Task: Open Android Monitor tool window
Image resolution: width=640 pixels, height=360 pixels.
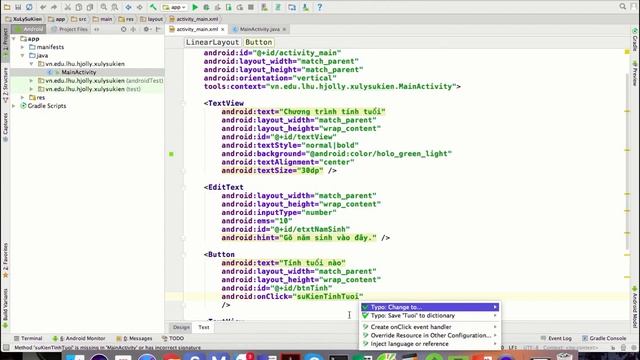Action: click(79, 338)
